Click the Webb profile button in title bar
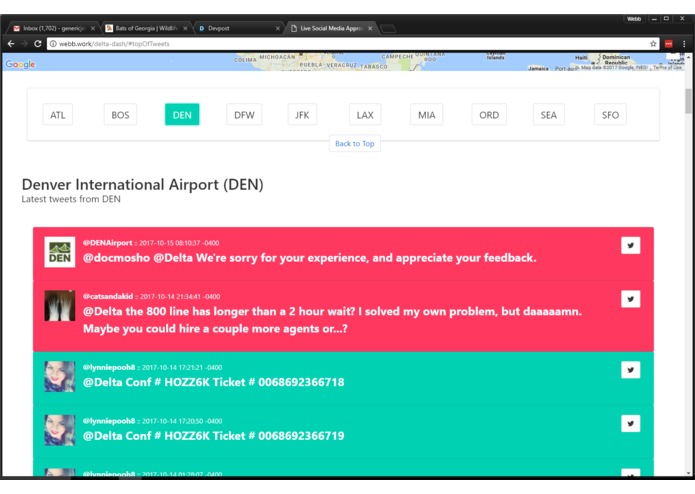695x494 pixels. pos(634,19)
